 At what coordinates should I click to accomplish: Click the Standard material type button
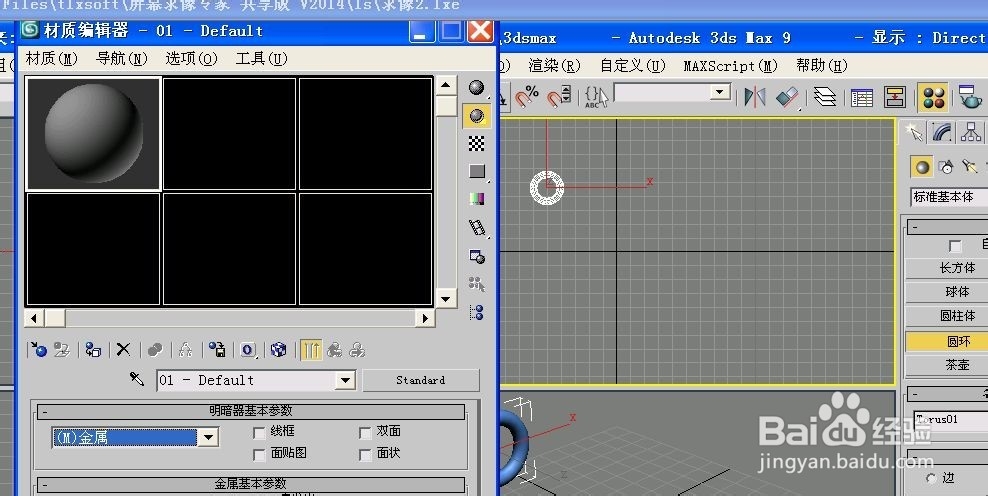[421, 380]
